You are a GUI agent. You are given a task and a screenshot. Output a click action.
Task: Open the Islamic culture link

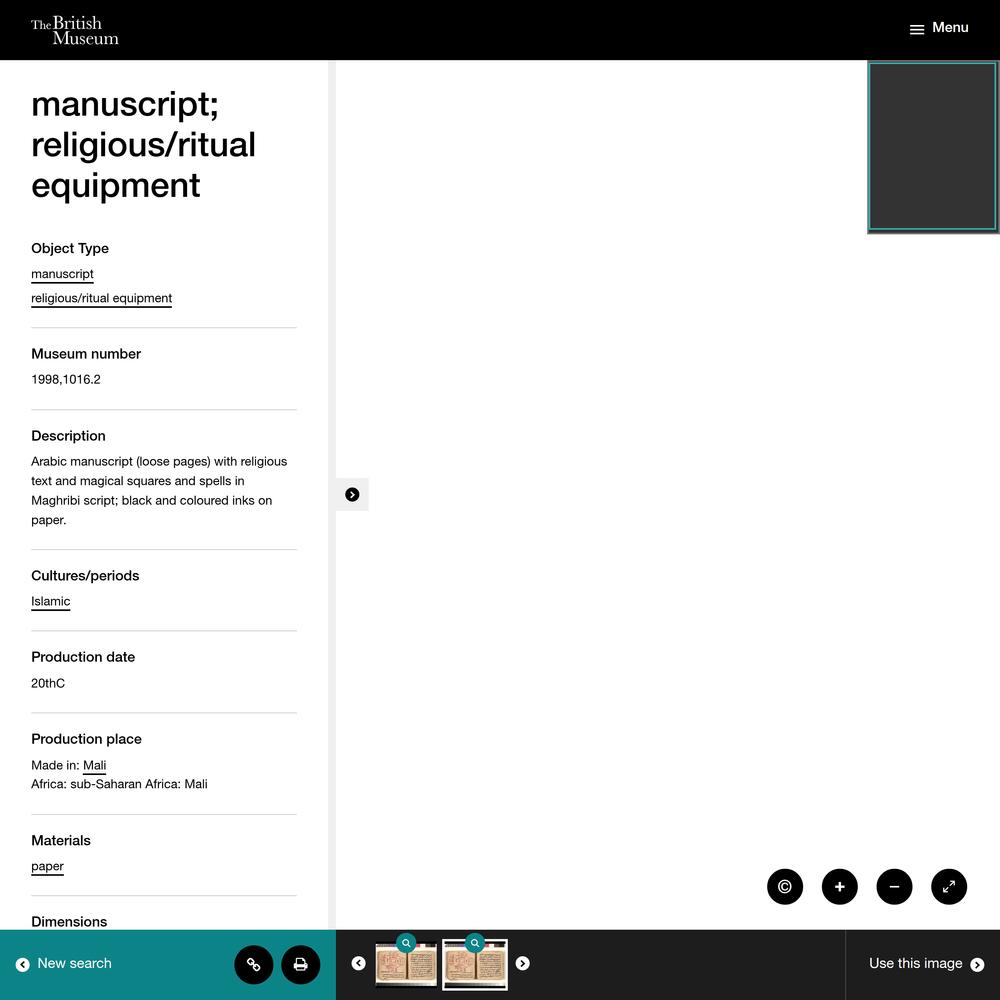(x=50, y=601)
